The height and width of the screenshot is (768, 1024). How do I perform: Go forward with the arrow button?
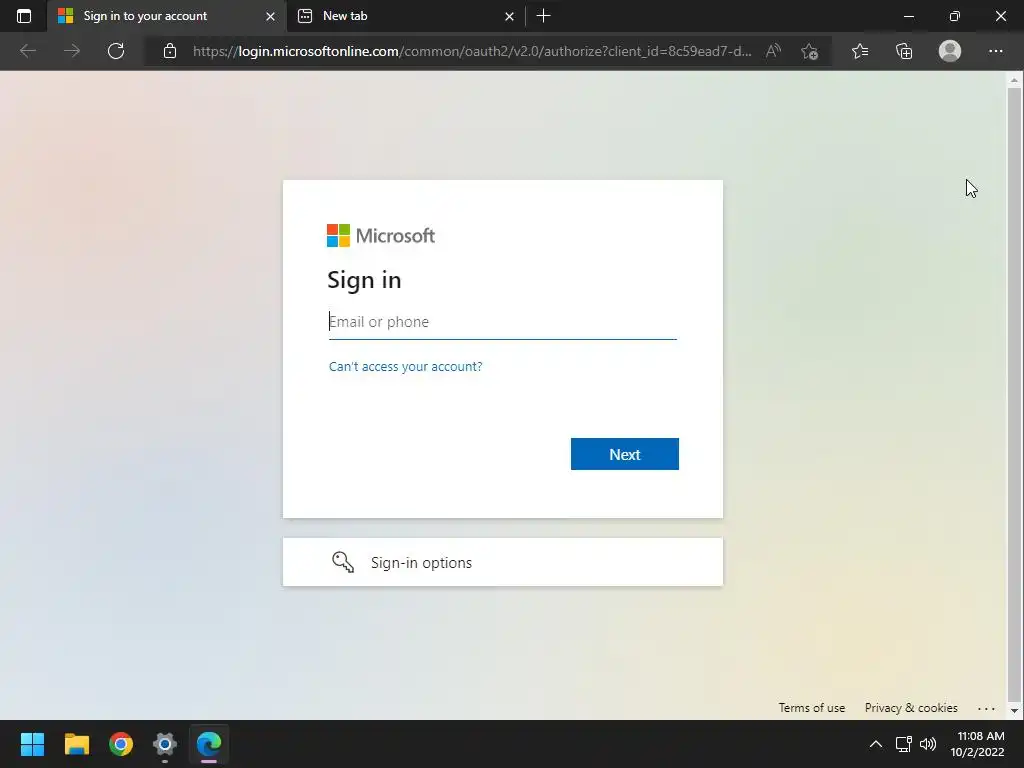point(72,51)
